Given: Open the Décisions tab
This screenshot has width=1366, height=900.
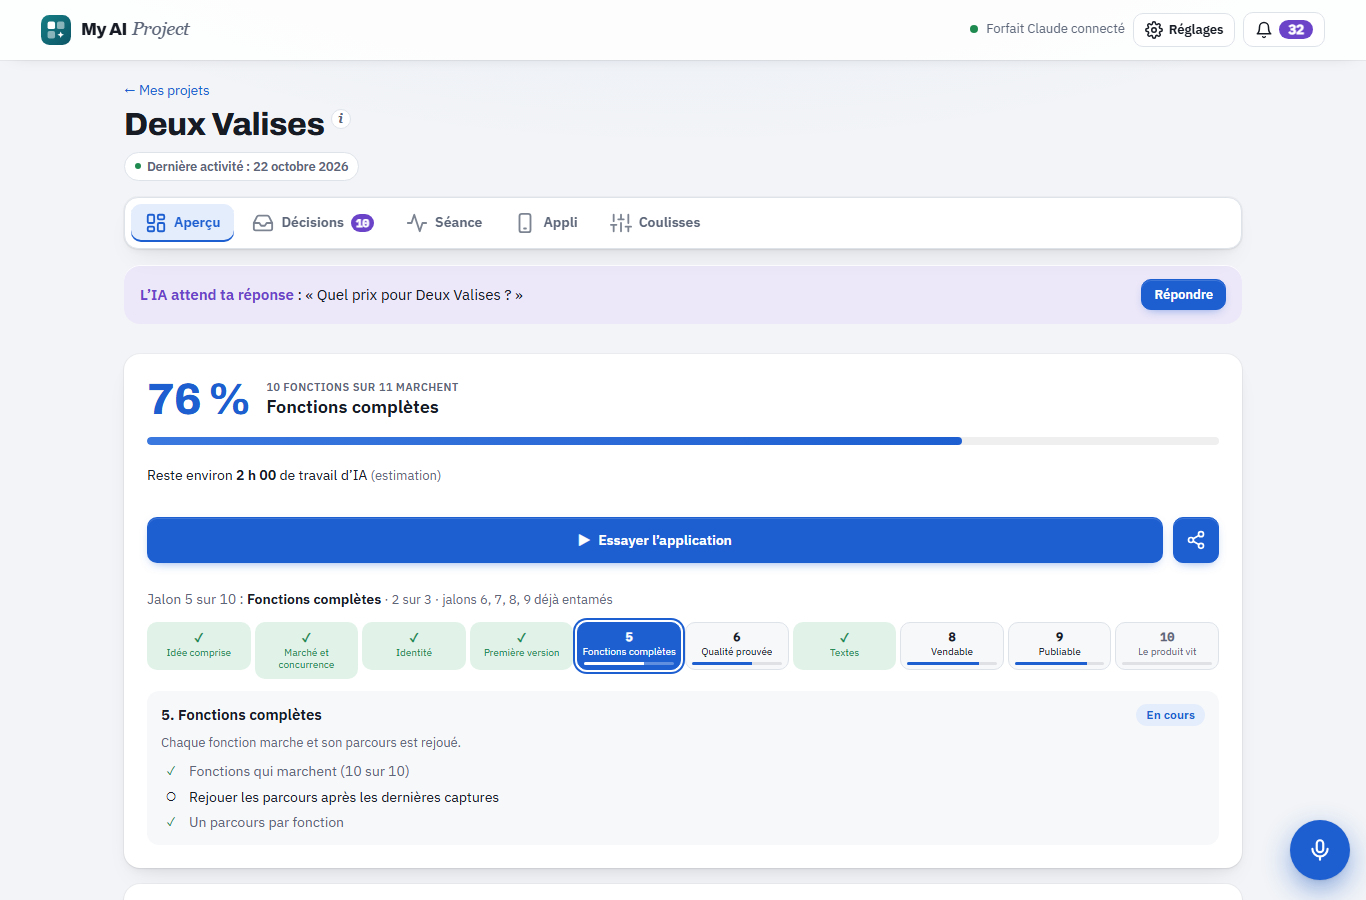Looking at the screenshot, I should pyautogui.click(x=313, y=223).
